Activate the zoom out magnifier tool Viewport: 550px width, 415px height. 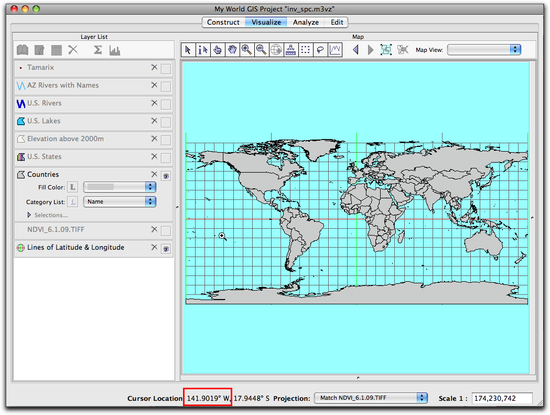tap(261, 50)
